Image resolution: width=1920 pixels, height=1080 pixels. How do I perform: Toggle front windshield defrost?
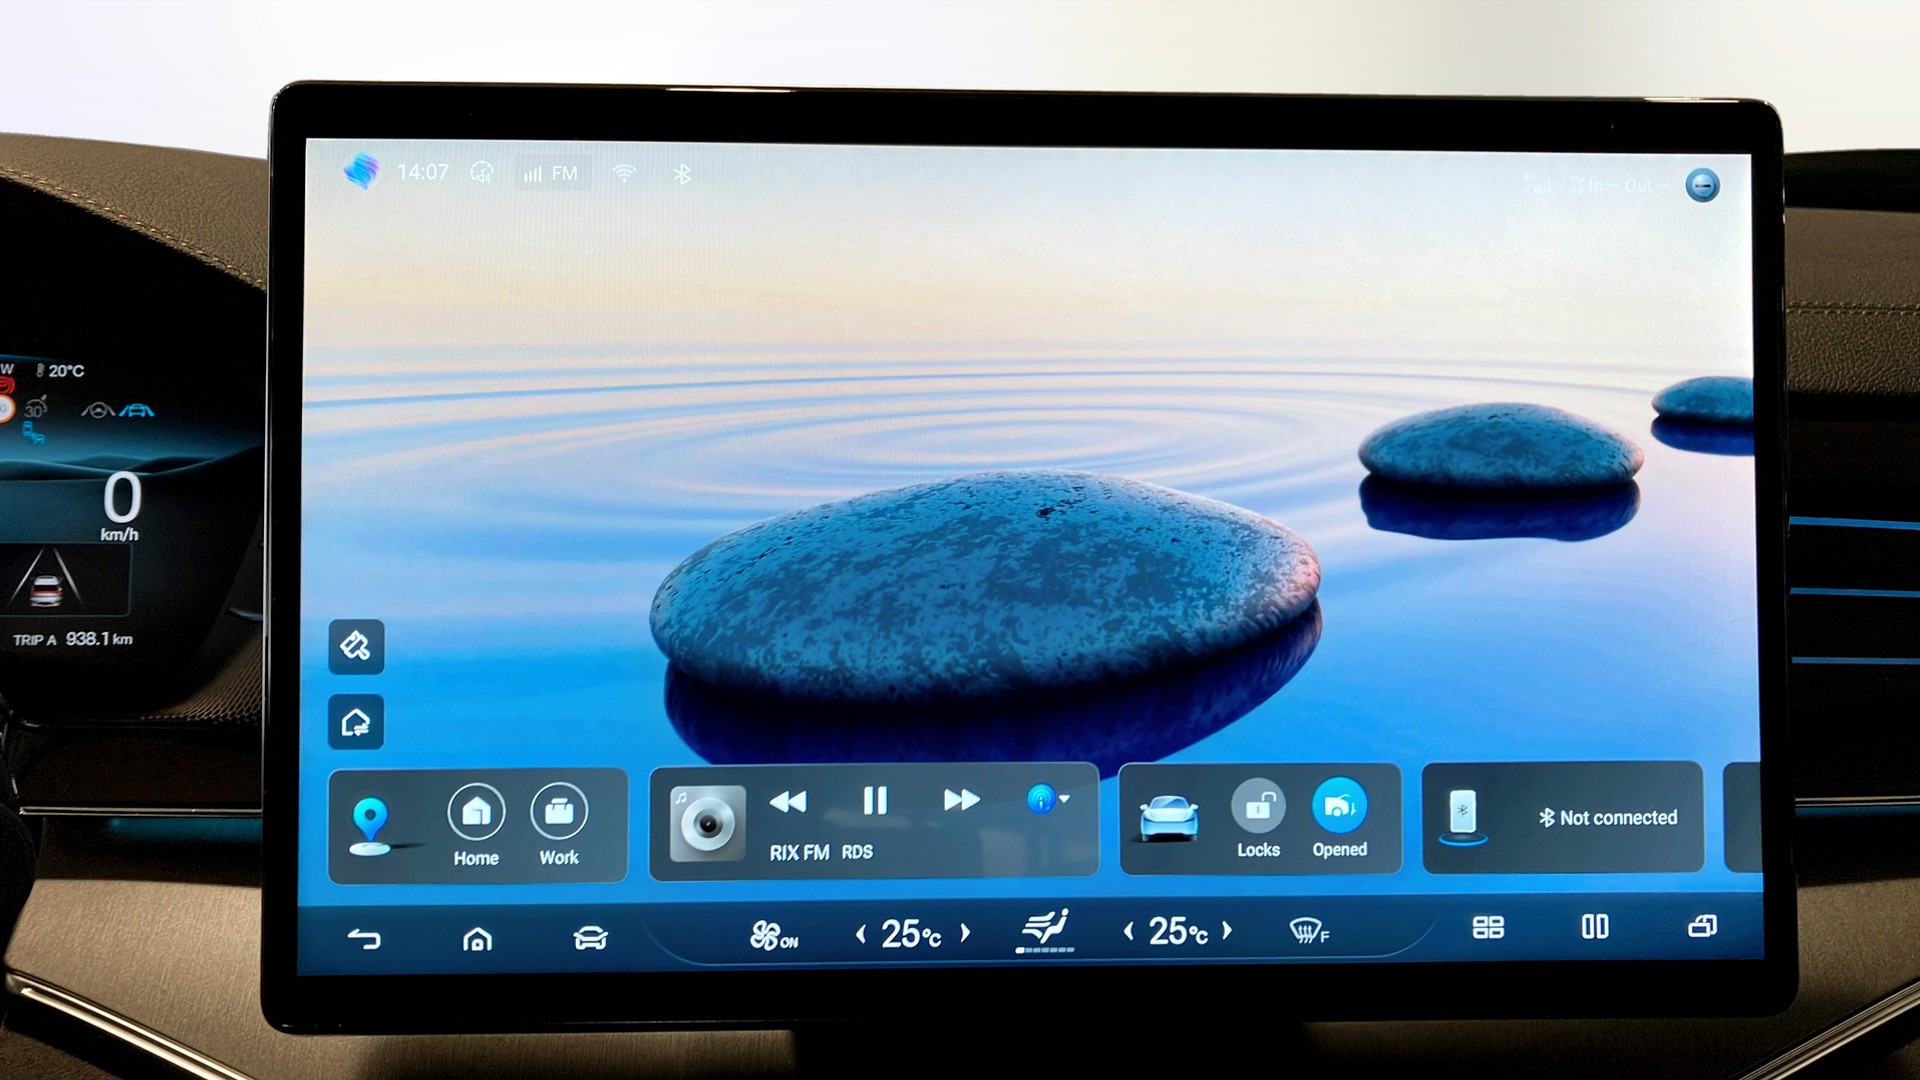(x=1308, y=932)
